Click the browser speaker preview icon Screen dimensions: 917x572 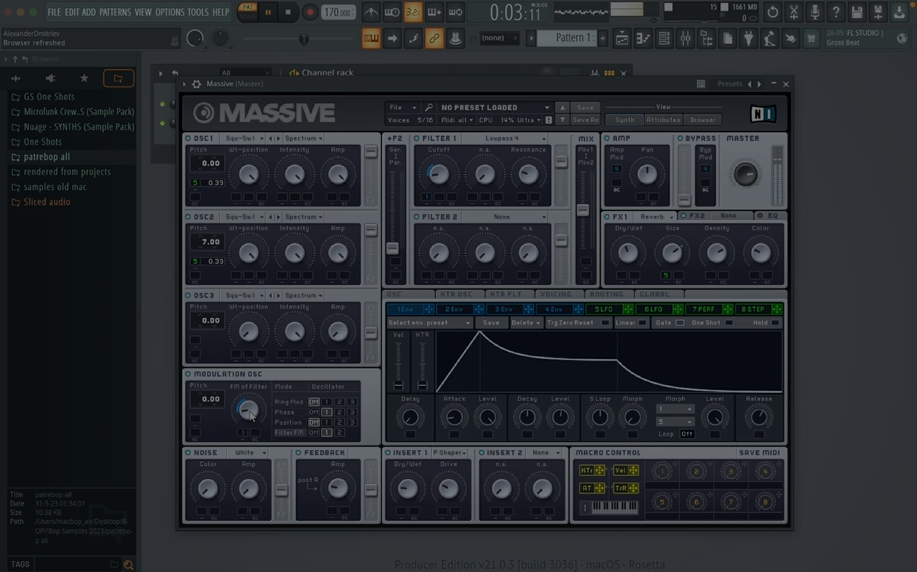tap(50, 78)
